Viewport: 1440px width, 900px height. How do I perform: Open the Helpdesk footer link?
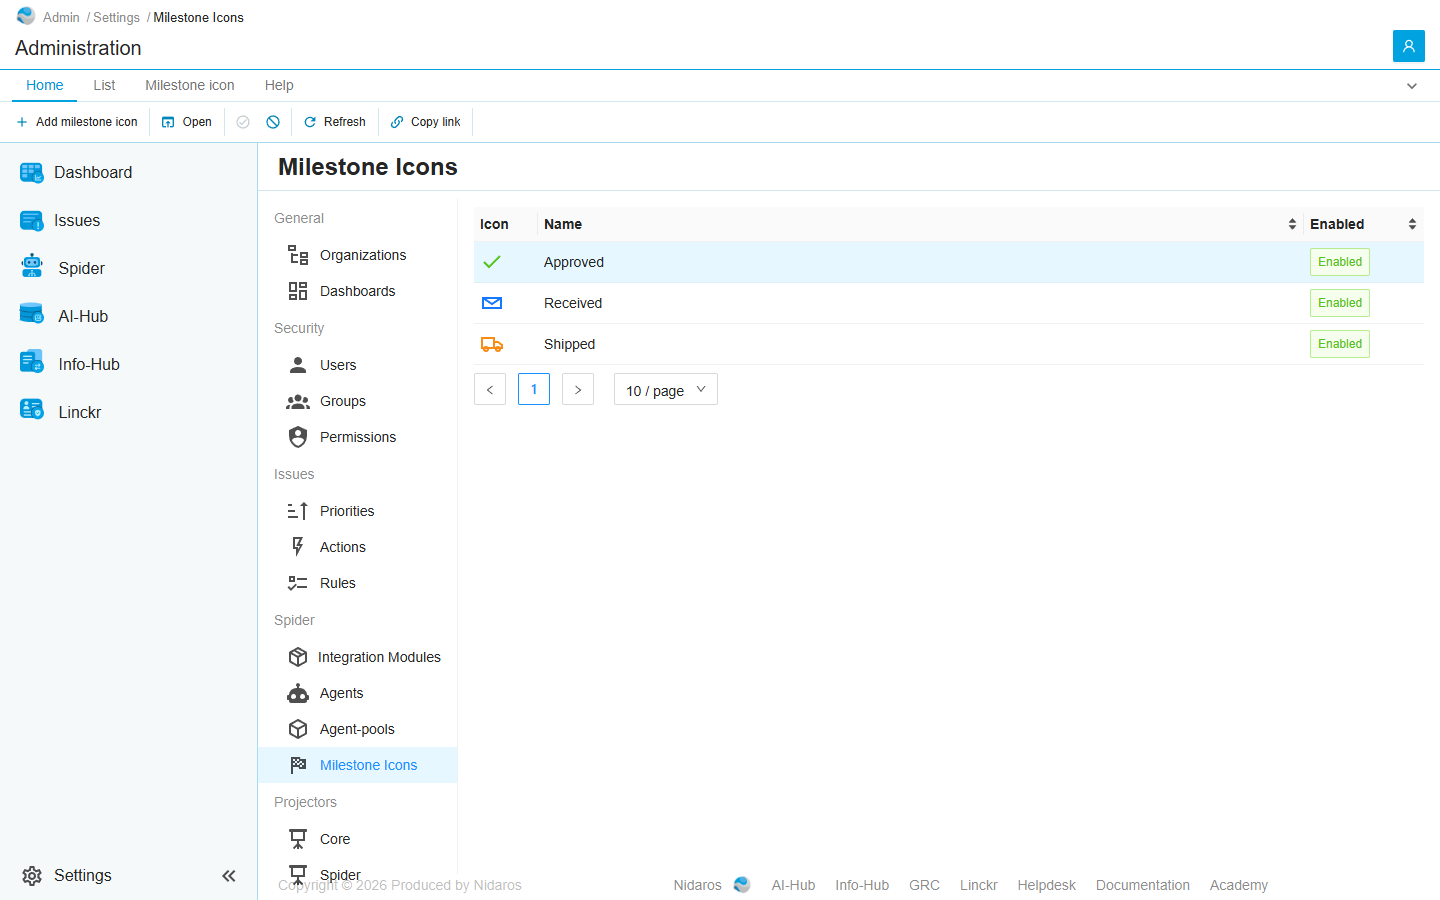pyautogui.click(x=1047, y=885)
